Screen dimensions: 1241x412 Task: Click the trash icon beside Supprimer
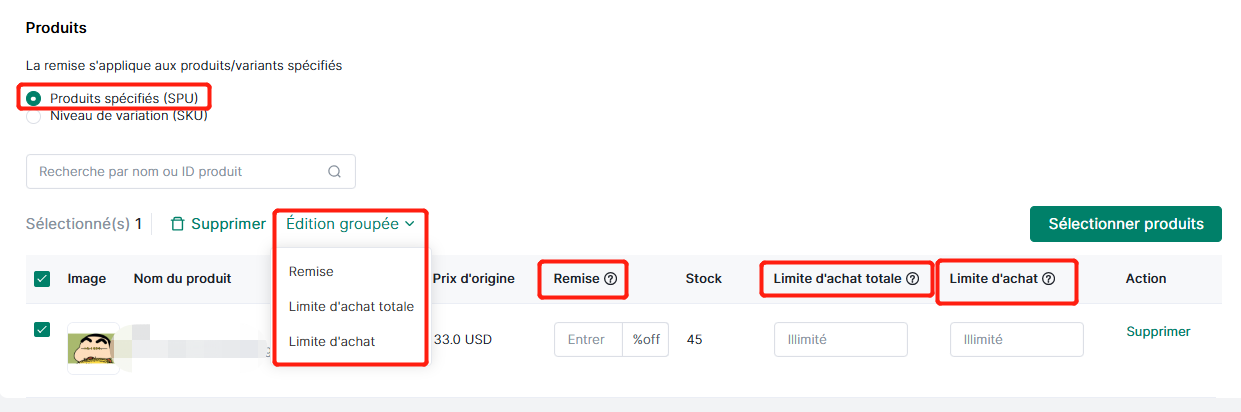point(177,224)
